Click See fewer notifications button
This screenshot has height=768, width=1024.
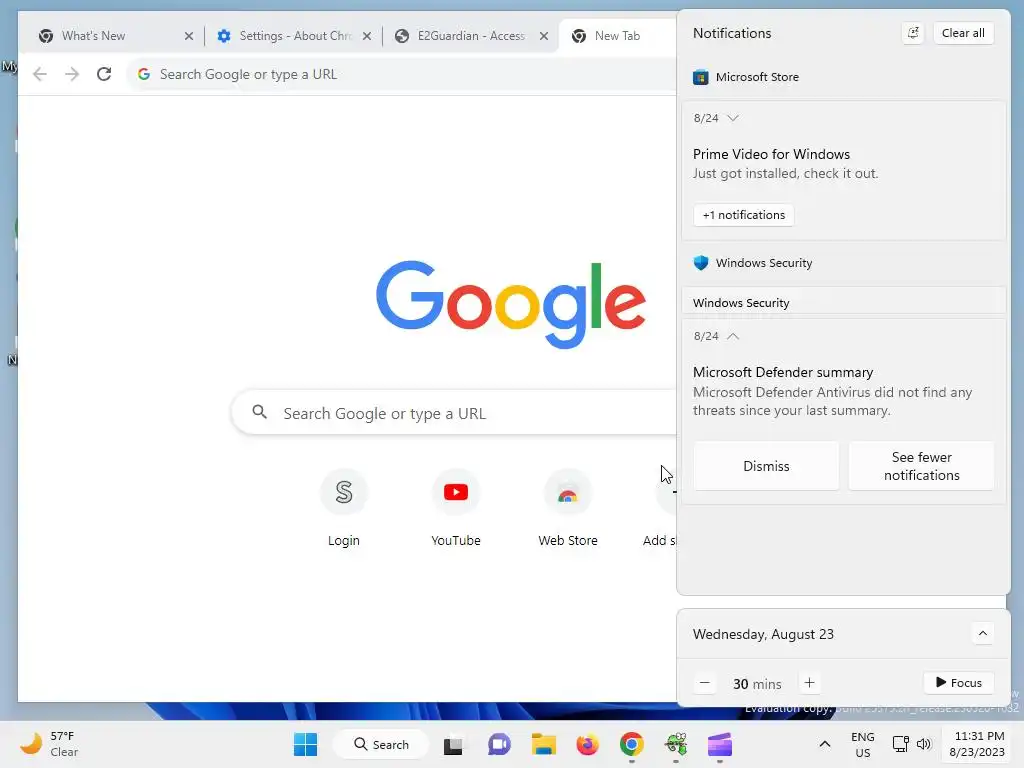(921, 466)
